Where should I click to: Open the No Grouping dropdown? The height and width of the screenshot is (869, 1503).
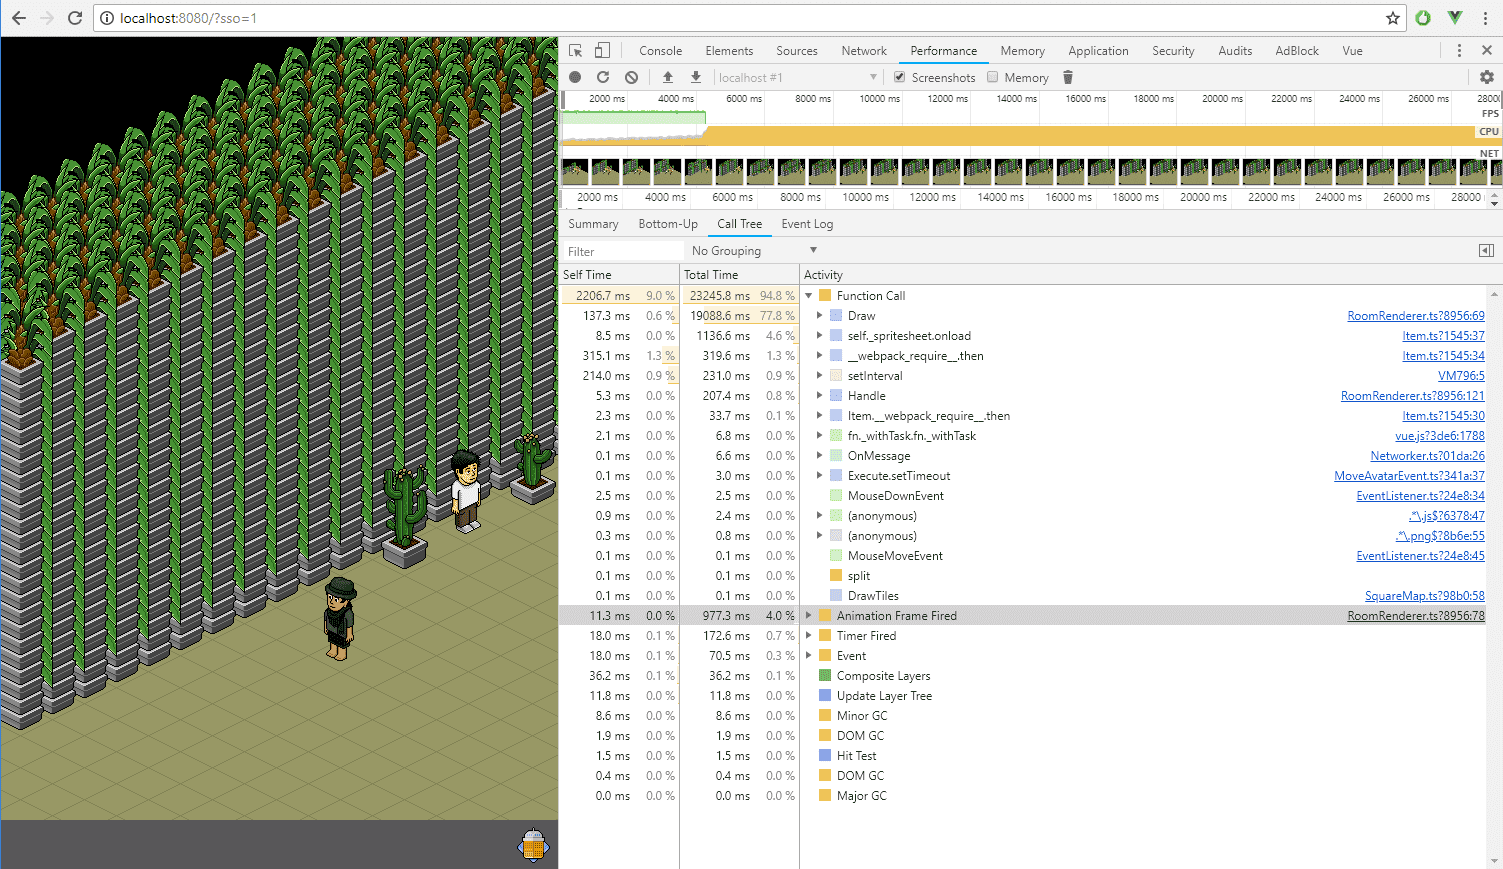(754, 251)
